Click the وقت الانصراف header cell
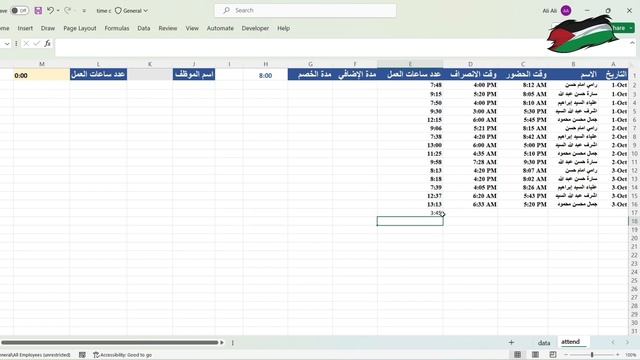Viewport: 640px width, 360px height. pyautogui.click(x=471, y=74)
